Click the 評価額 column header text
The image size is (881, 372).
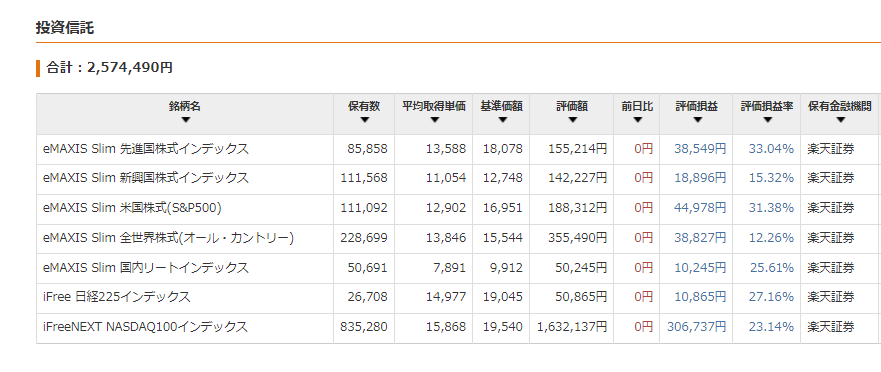572,106
